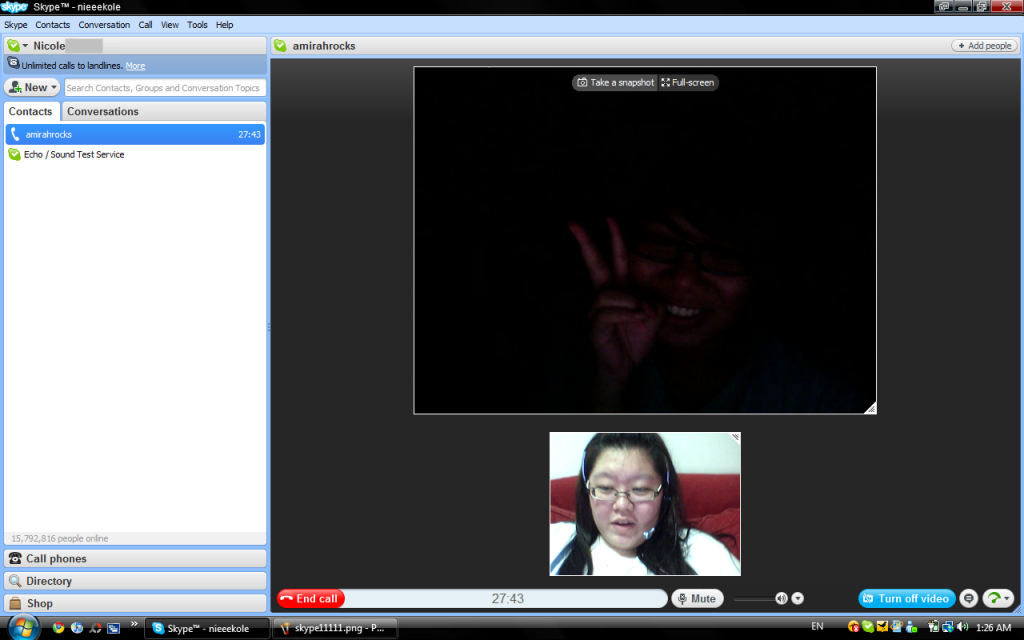The height and width of the screenshot is (640, 1024).
Task: Click the remote video feed
Action: click(645, 240)
